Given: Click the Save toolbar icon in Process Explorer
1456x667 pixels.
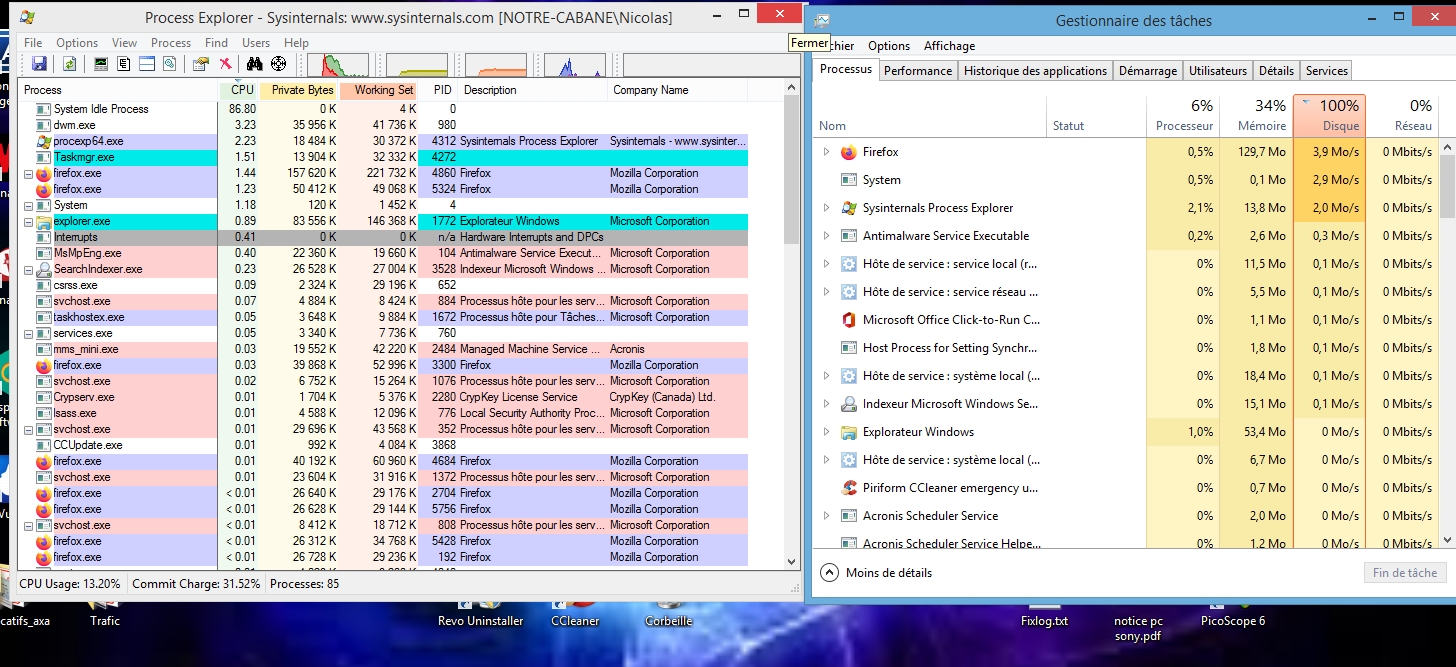Looking at the screenshot, I should pos(40,64).
